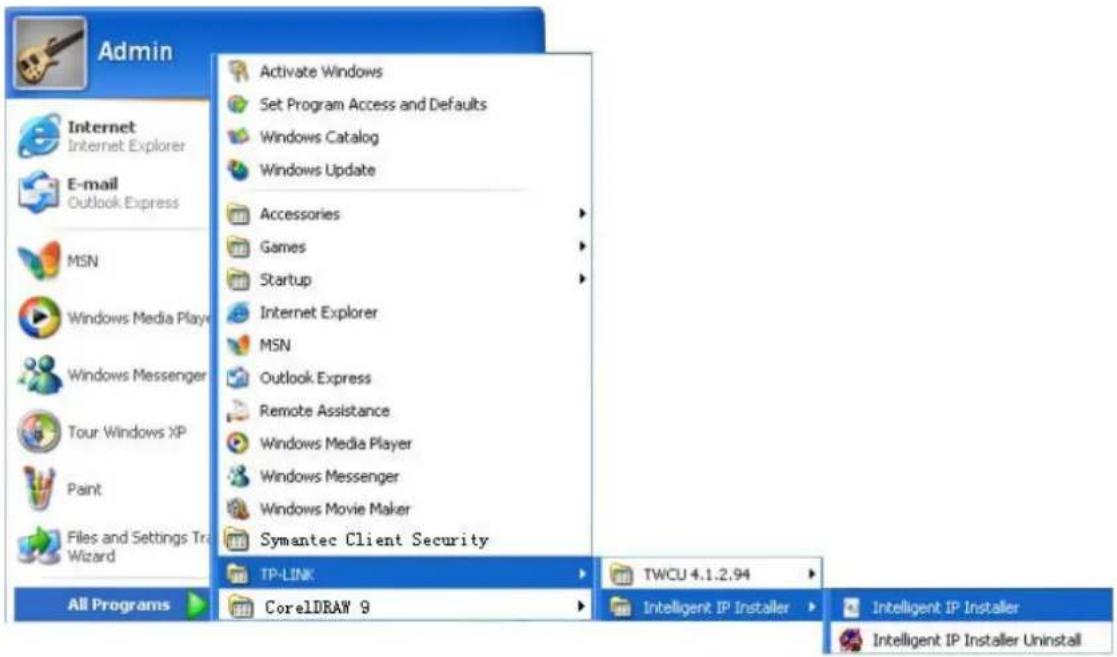Viewport: 1117px width, 657px height.
Task: Click the 'Outlook Express' subtitle under E-mail
Action: (x=123, y=203)
